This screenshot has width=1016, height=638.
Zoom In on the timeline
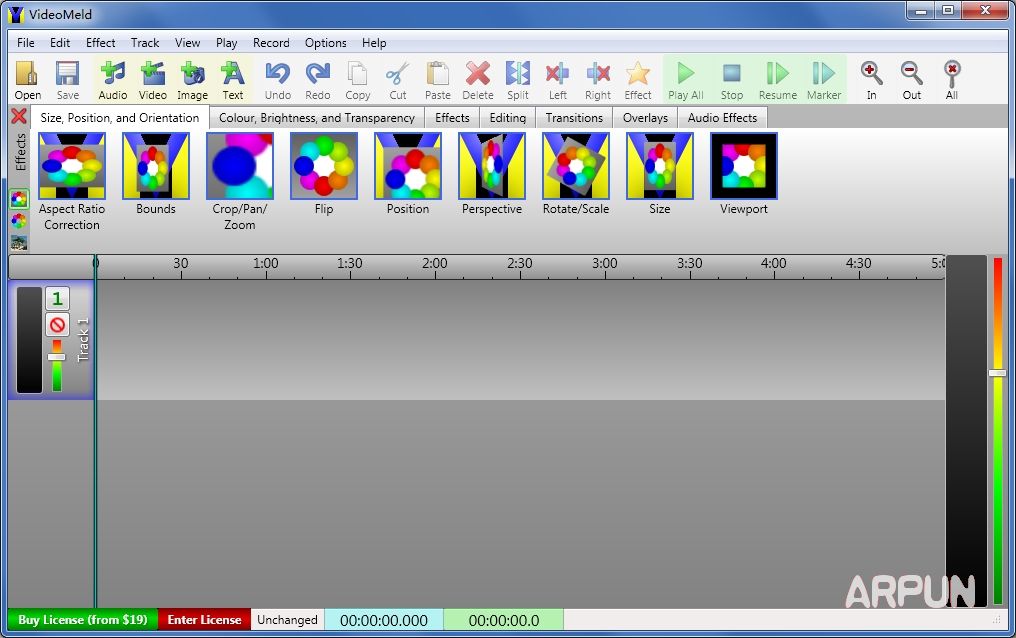pyautogui.click(x=871, y=79)
